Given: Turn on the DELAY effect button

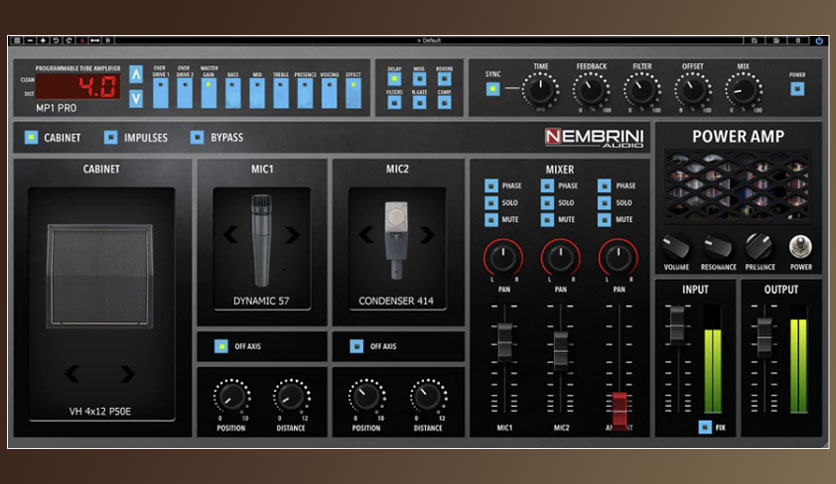Looking at the screenshot, I should [x=394, y=79].
